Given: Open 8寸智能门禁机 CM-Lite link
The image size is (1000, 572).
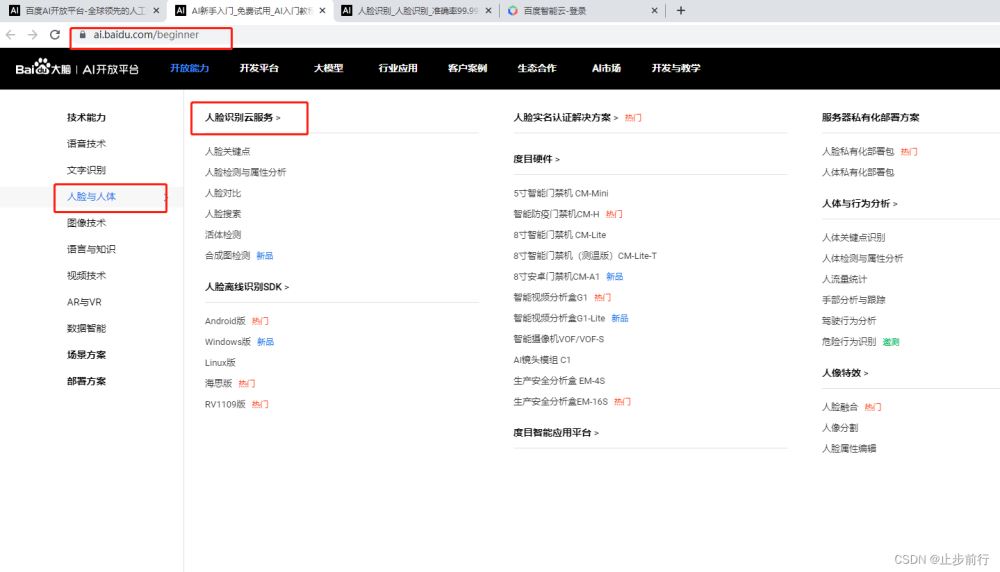Looking at the screenshot, I should click(560, 235).
